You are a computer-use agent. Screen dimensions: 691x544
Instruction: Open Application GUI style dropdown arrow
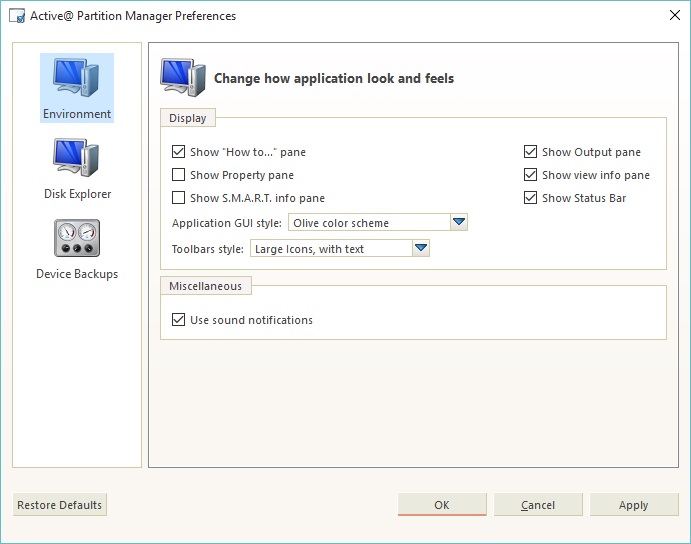click(459, 222)
